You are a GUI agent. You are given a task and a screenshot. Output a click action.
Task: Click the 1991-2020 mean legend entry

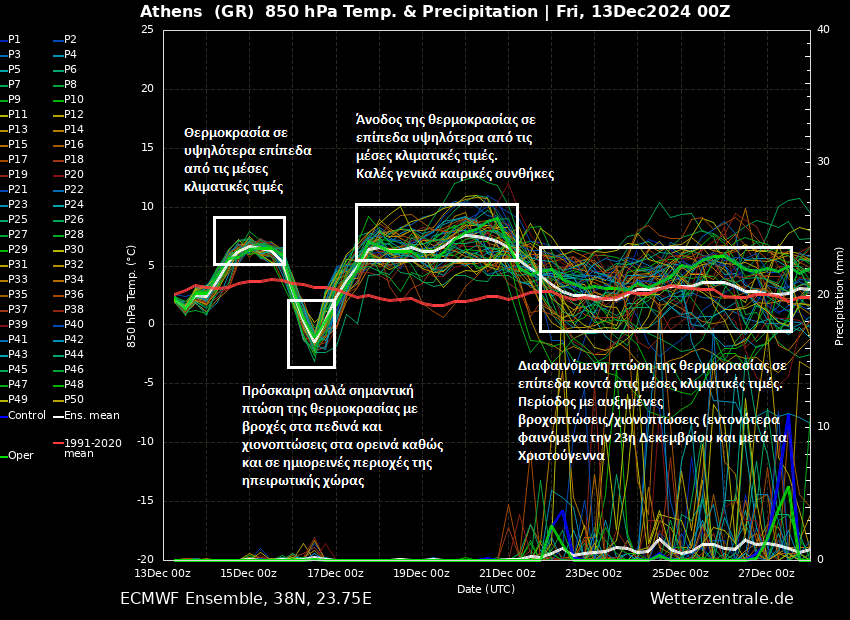click(87, 448)
